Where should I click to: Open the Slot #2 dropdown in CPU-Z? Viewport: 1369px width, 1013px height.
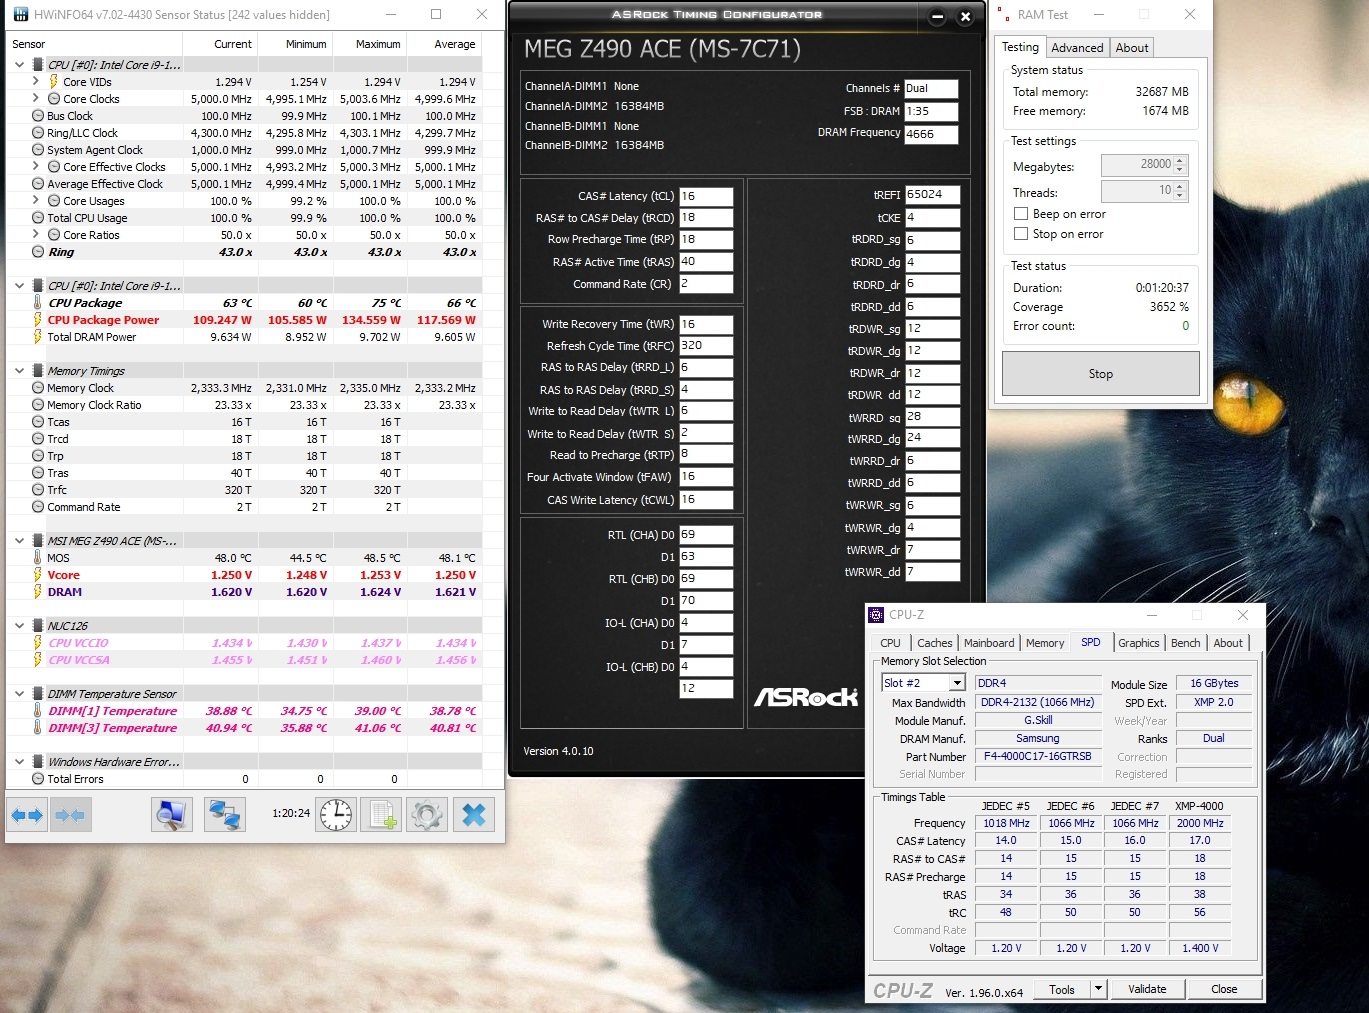point(957,683)
